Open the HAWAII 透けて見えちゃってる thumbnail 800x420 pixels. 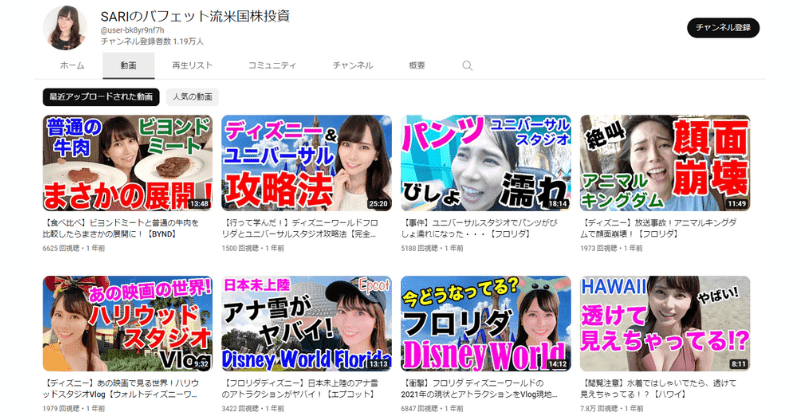[x=665, y=324]
